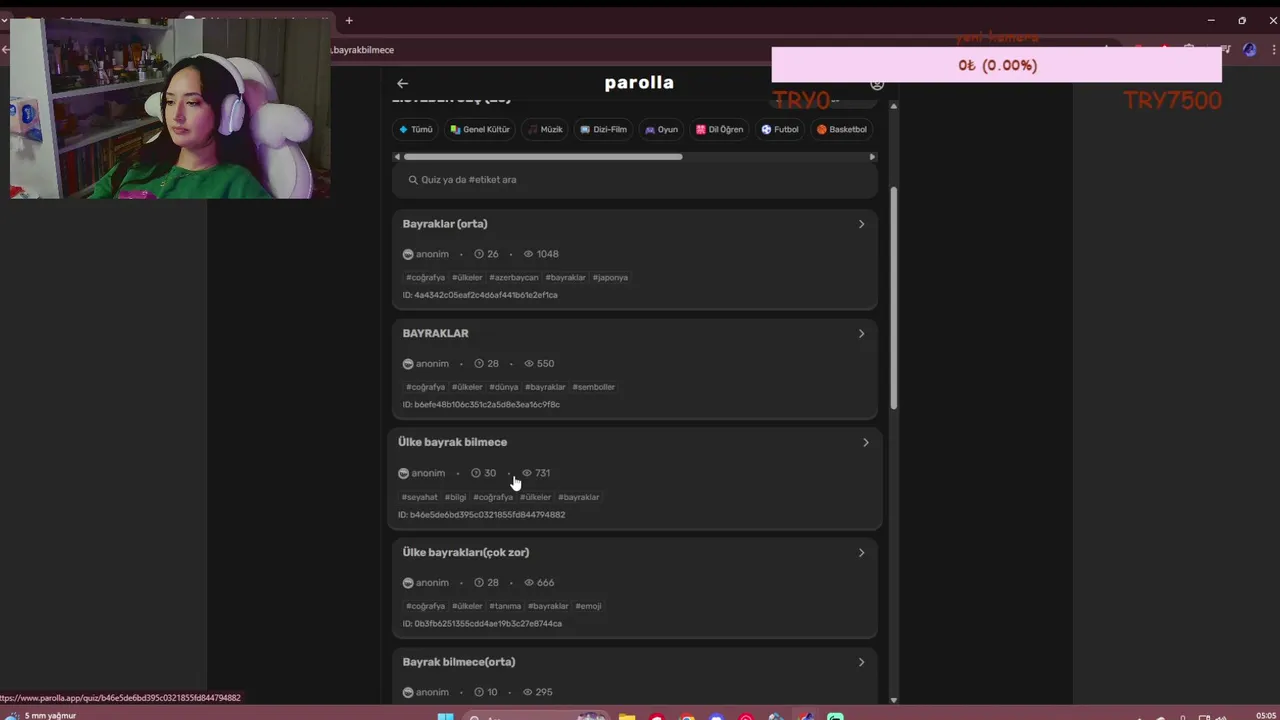
Task: Click the right arrow of category scrollbar
Action: 872,157
